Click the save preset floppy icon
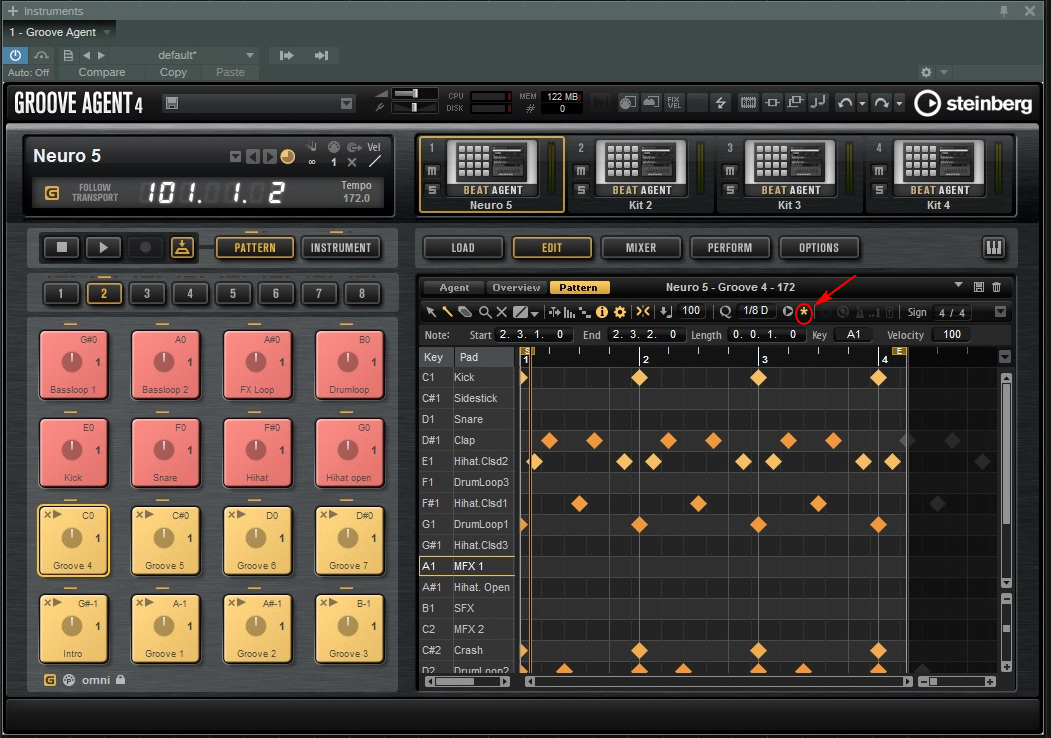Image resolution: width=1051 pixels, height=738 pixels. pos(172,103)
